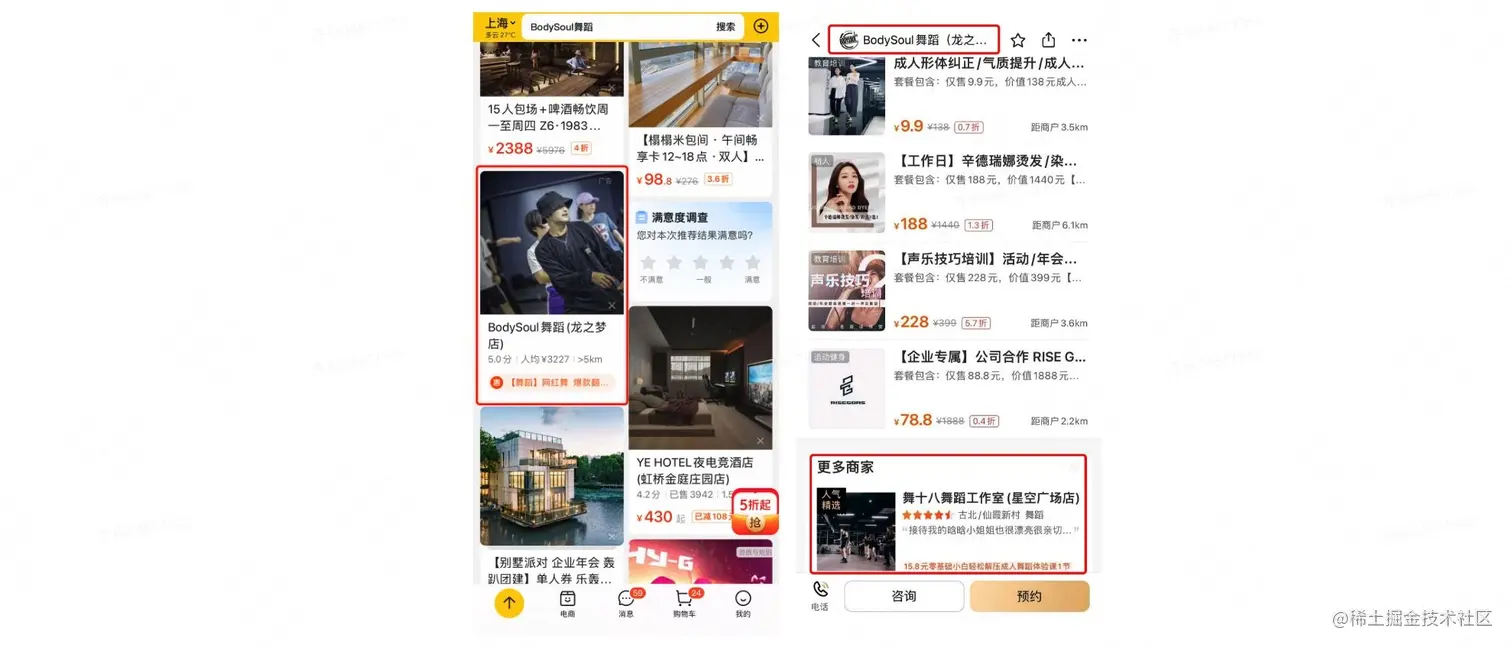This screenshot has height=648, width=1512.
Task: Click the ¥430 起 hotel price
Action: (x=660, y=518)
